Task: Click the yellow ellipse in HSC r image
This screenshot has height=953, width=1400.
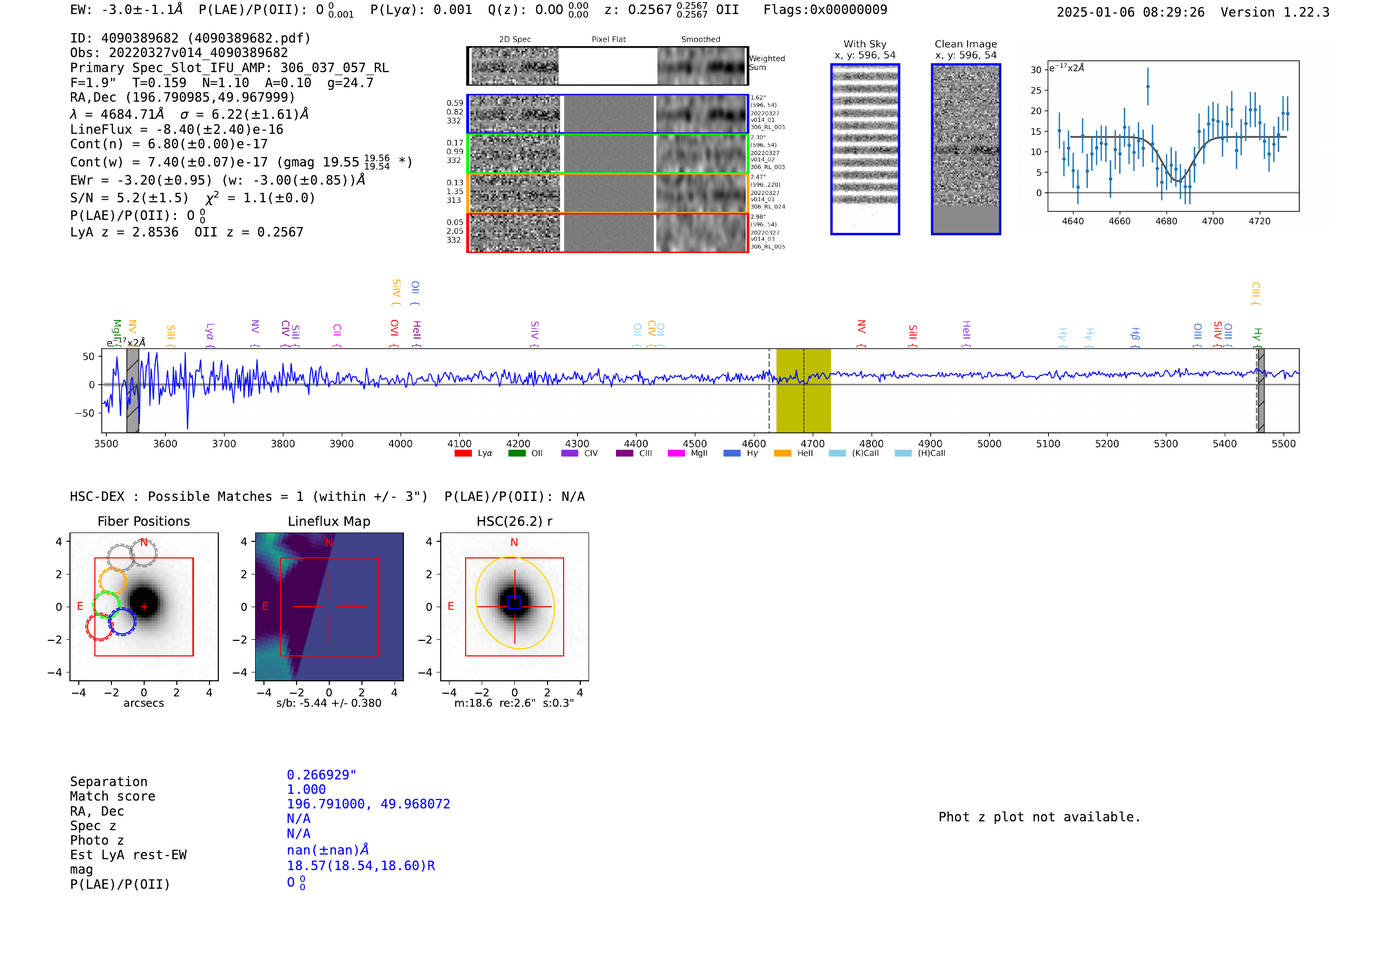Action: pos(514,603)
